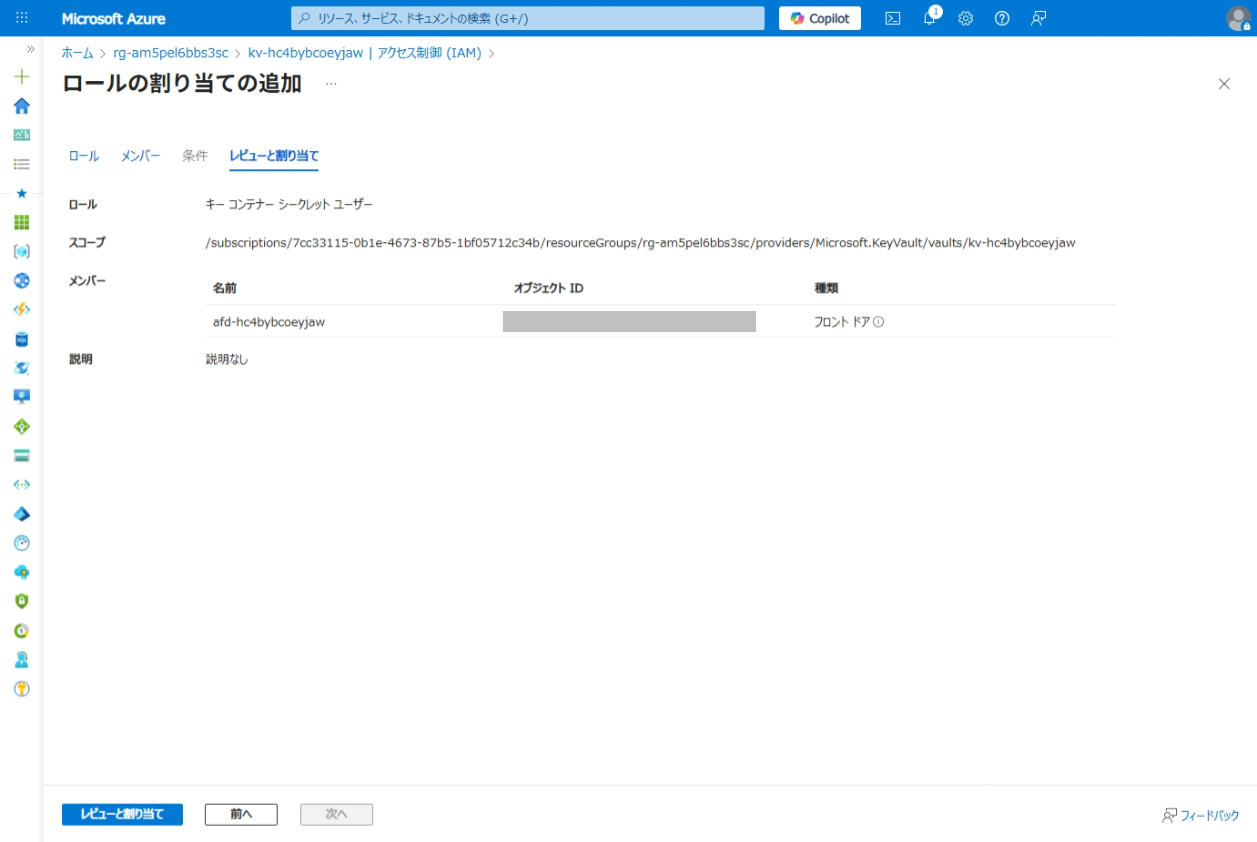Image resolution: width=1257 pixels, height=842 pixels.
Task: Open the notifications bell
Action: [x=929, y=18]
